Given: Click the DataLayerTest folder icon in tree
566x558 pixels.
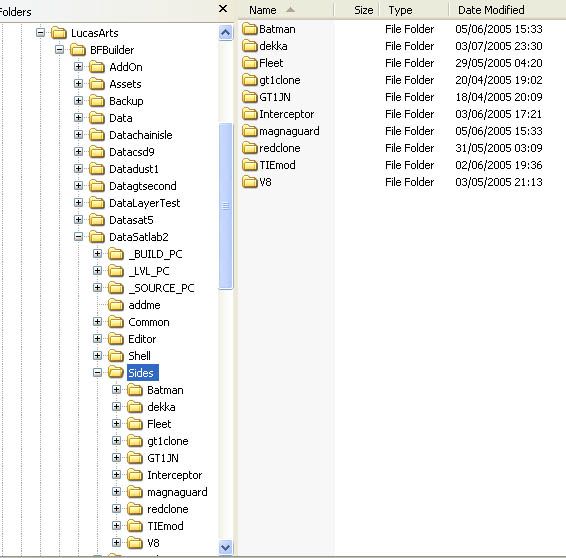Looking at the screenshot, I should [97, 203].
